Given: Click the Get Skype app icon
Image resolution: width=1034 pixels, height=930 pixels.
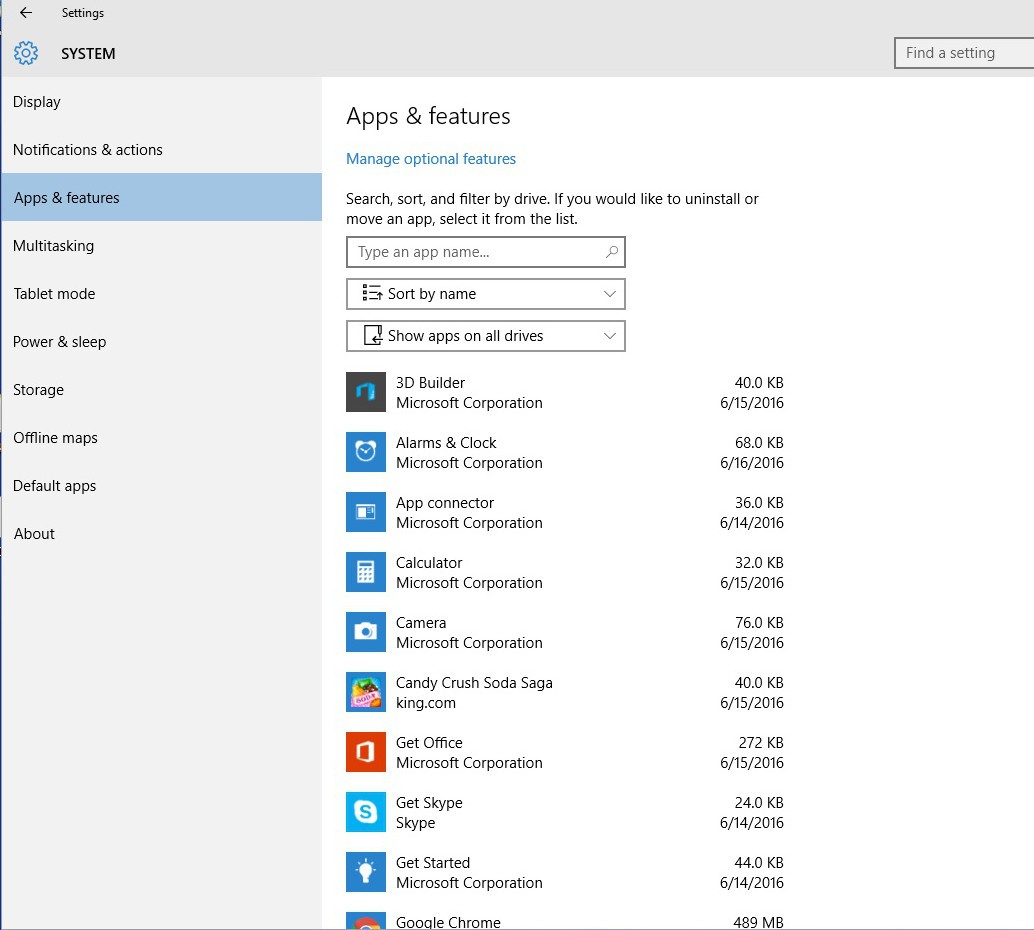Looking at the screenshot, I should [x=366, y=812].
